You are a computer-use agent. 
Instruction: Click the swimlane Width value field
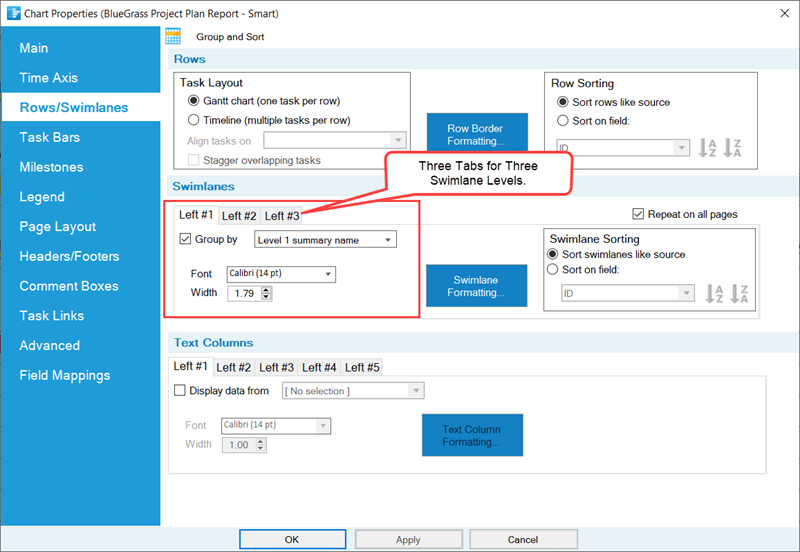[244, 293]
